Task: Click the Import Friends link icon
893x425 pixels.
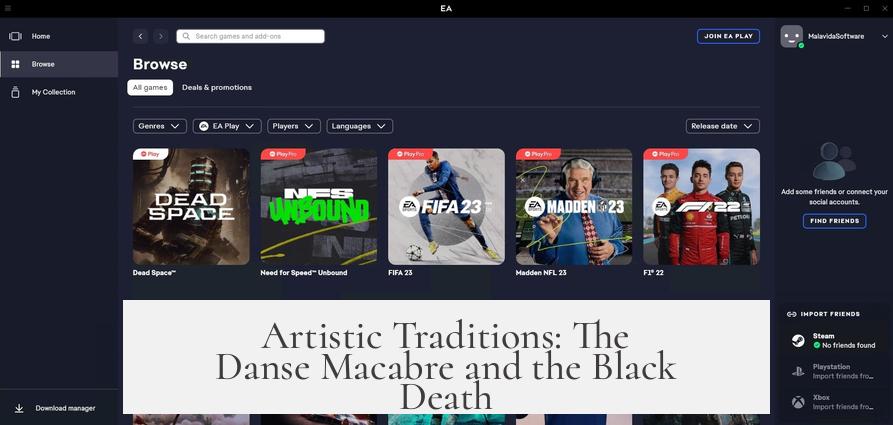Action: point(791,314)
